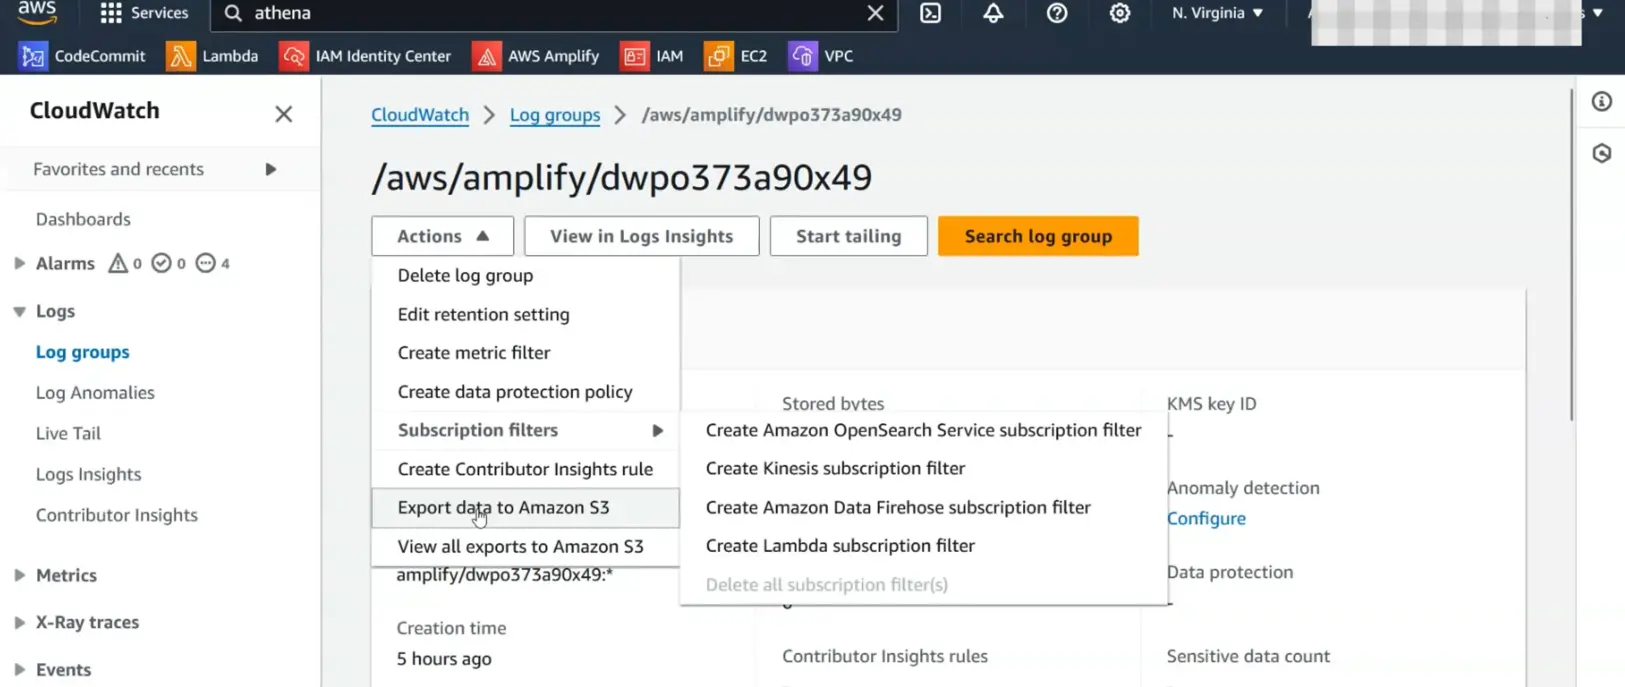This screenshot has width=1625, height=687.
Task: Open Dashboards in the sidebar
Action: pos(83,219)
